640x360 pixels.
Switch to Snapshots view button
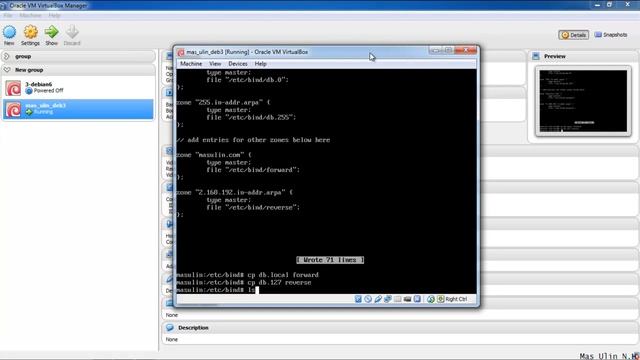611,35
